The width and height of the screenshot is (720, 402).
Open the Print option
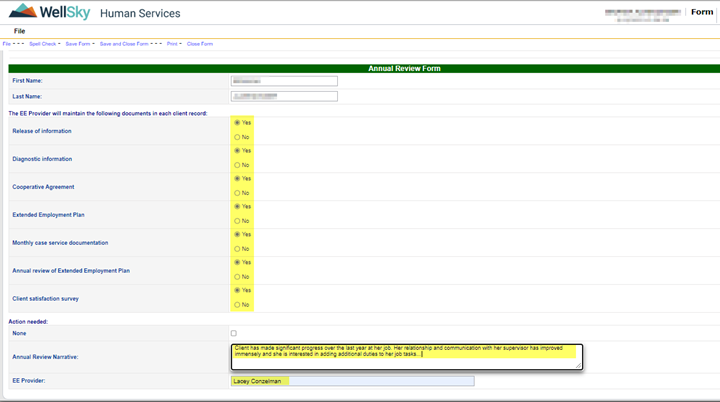tap(173, 44)
